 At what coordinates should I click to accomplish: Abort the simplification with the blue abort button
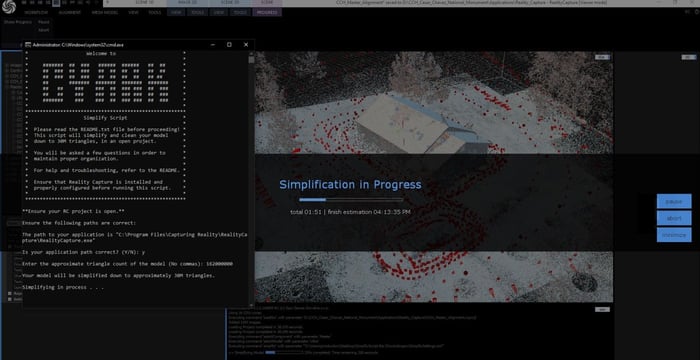tap(674, 218)
